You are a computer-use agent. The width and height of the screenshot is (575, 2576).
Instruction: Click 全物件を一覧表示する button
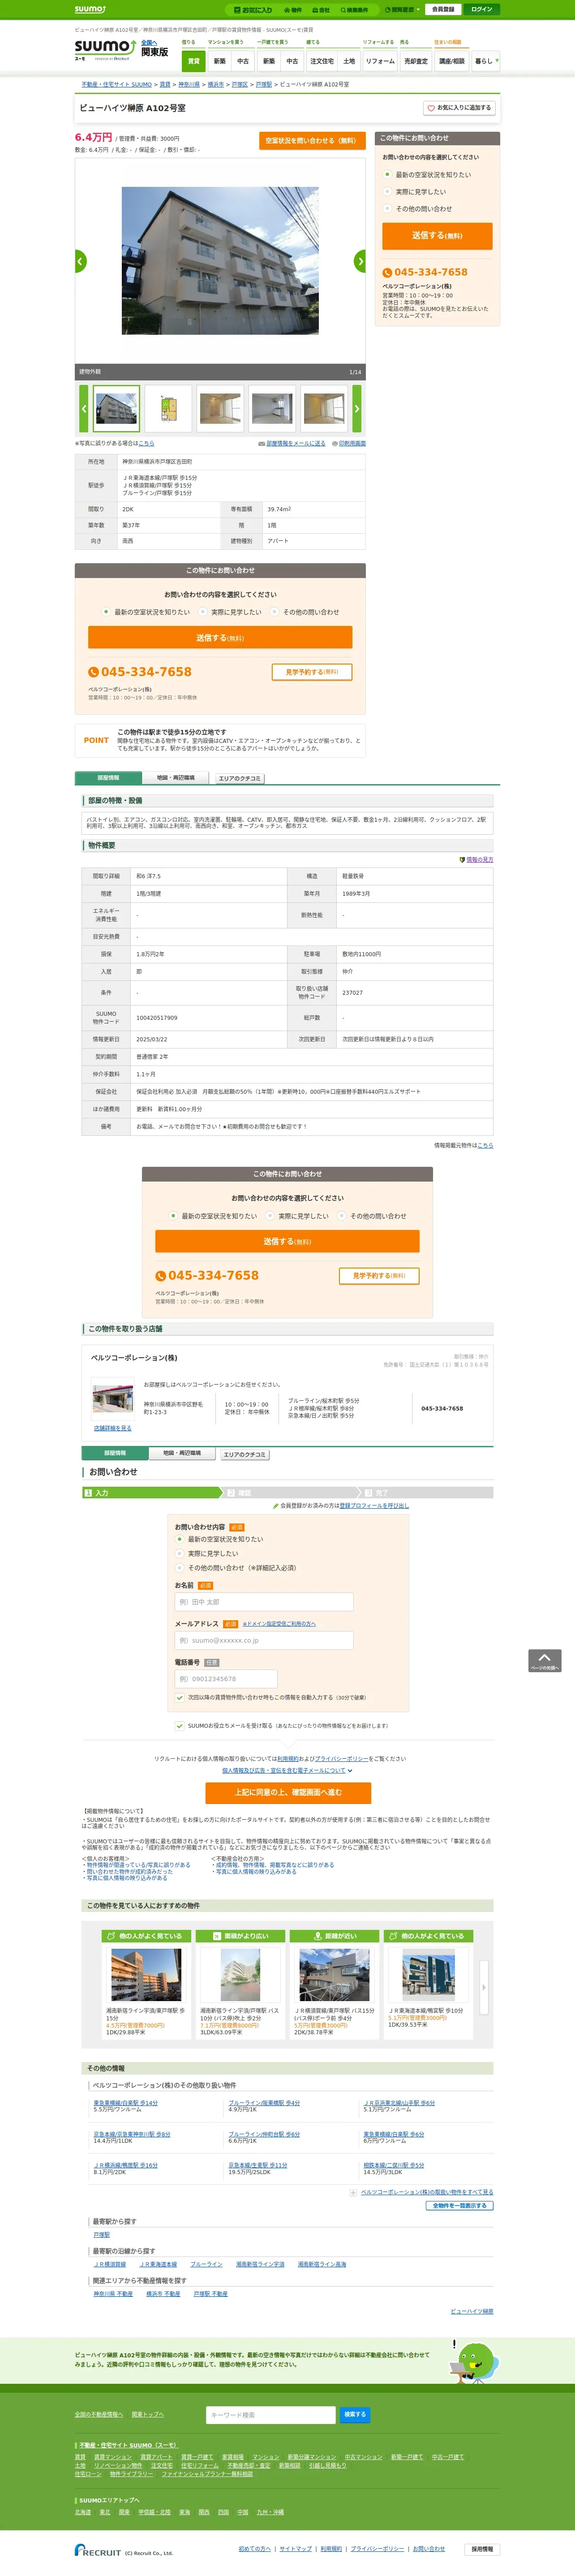coord(460,2205)
